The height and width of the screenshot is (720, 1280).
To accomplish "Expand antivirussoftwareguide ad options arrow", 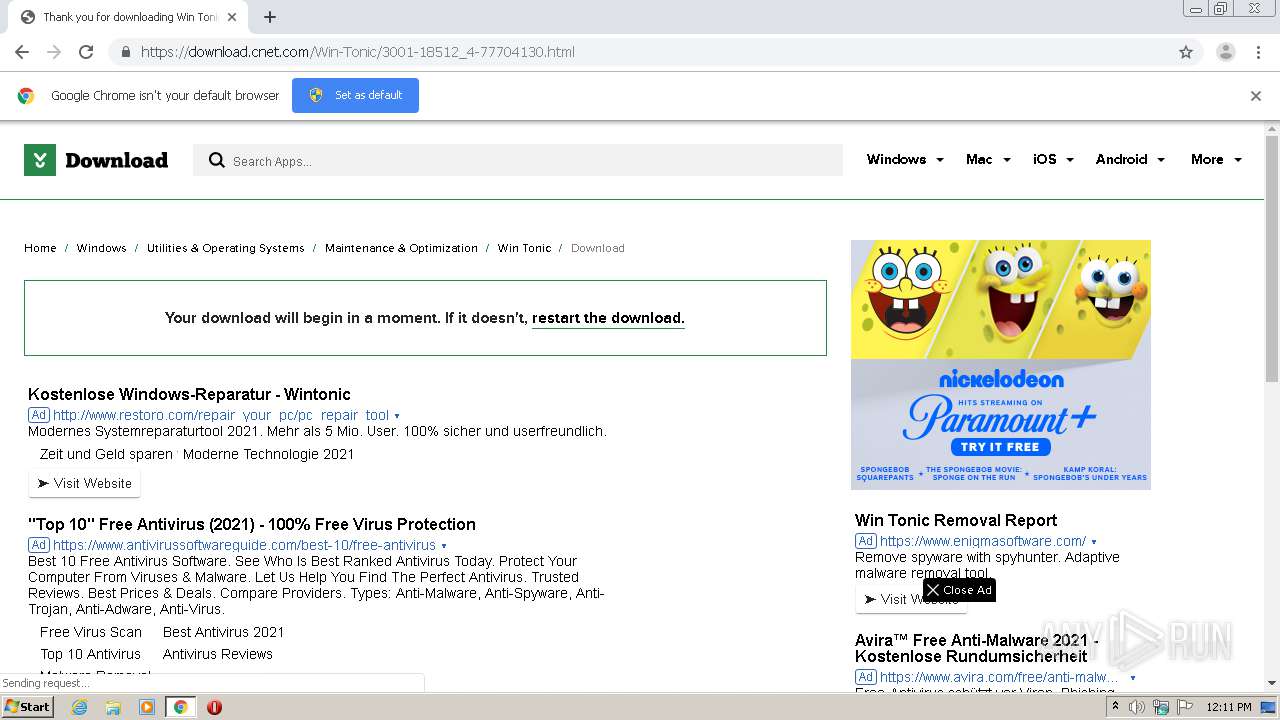I will point(444,546).
